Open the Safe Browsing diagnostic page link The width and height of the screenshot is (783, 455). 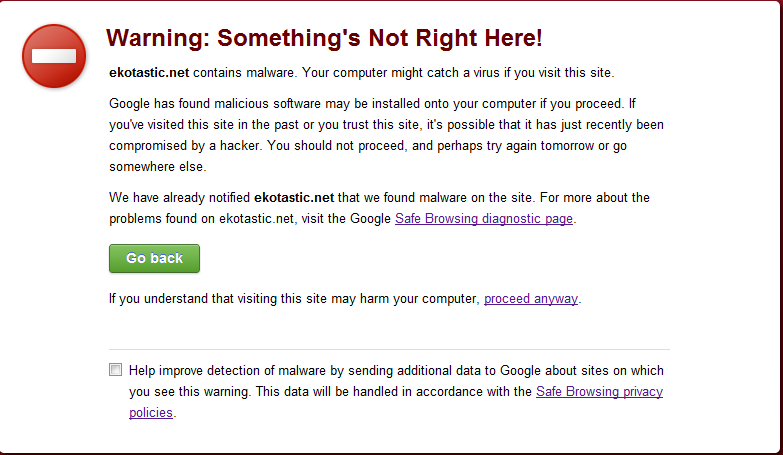point(484,219)
